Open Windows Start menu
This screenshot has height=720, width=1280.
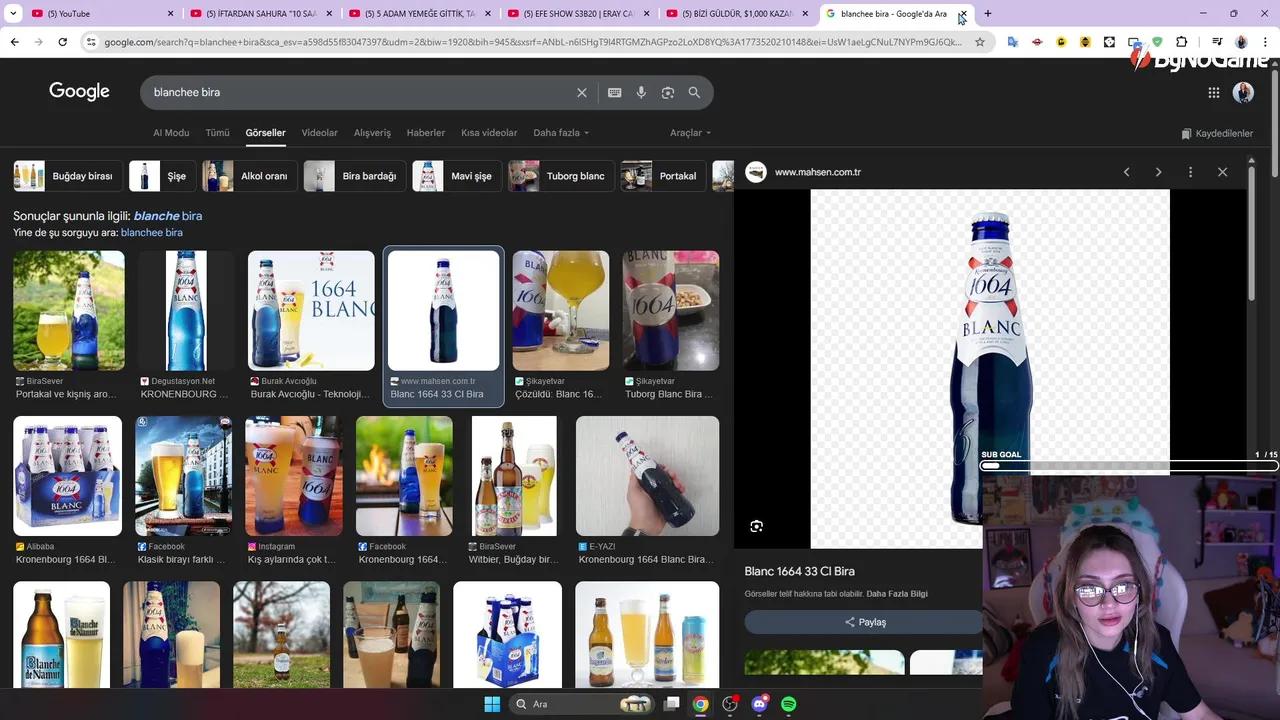point(492,704)
